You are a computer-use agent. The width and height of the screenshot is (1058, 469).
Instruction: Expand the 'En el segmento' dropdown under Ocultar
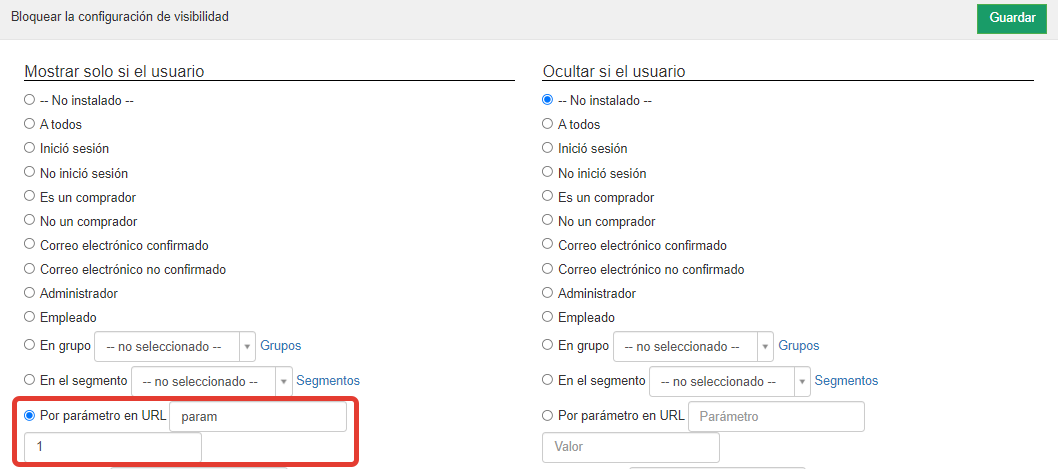coord(730,381)
